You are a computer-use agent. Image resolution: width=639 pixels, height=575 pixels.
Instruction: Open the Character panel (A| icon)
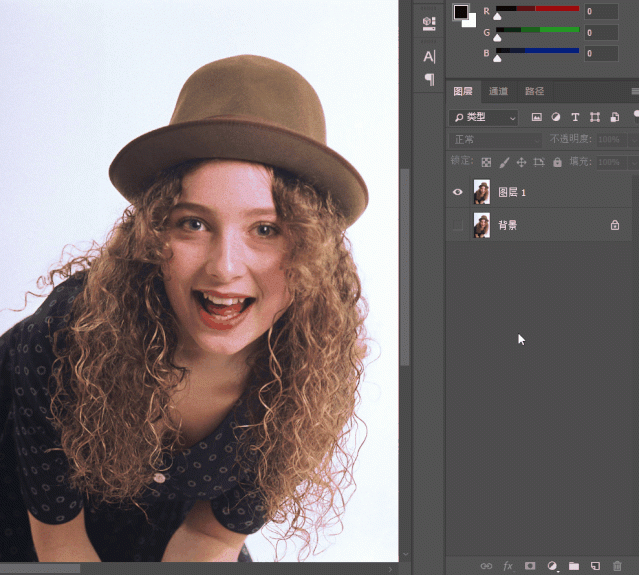pyautogui.click(x=429, y=56)
